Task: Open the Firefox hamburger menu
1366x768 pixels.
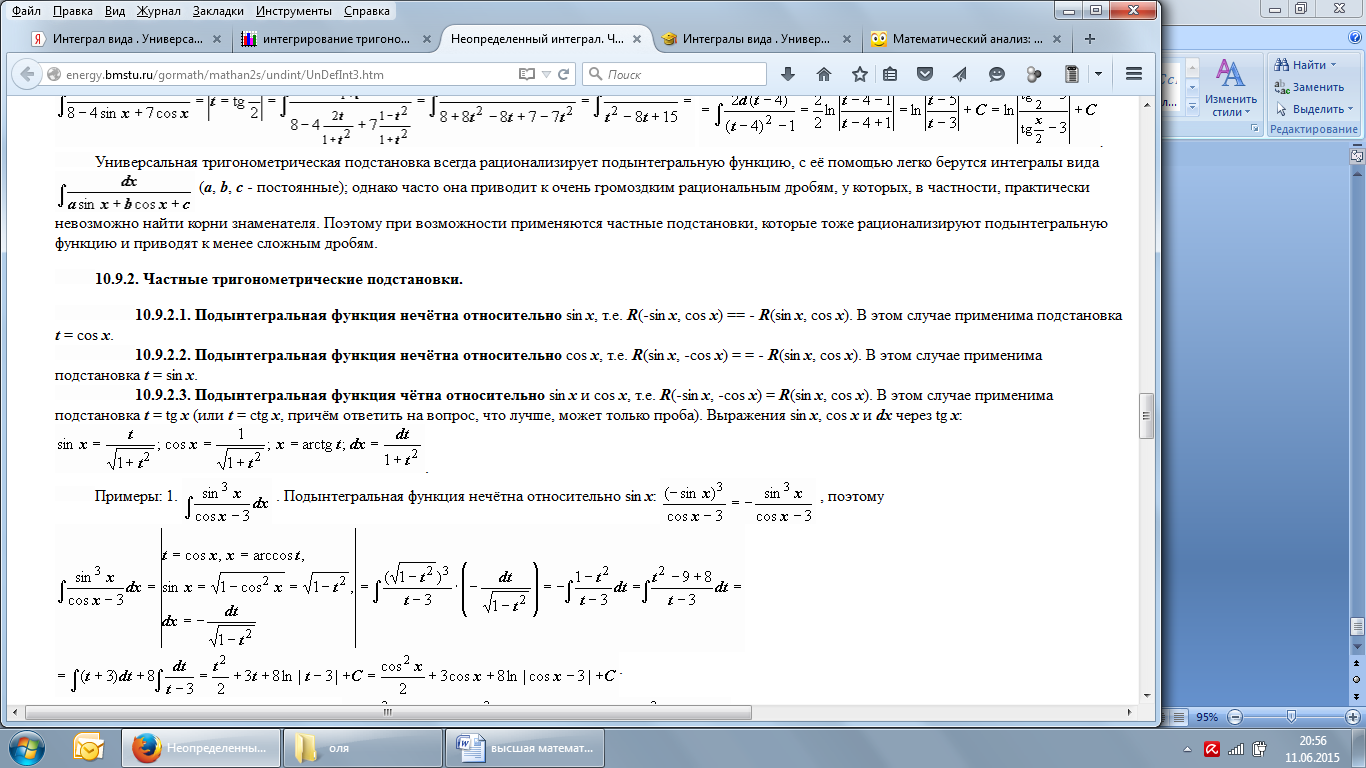Action: coord(1134,74)
